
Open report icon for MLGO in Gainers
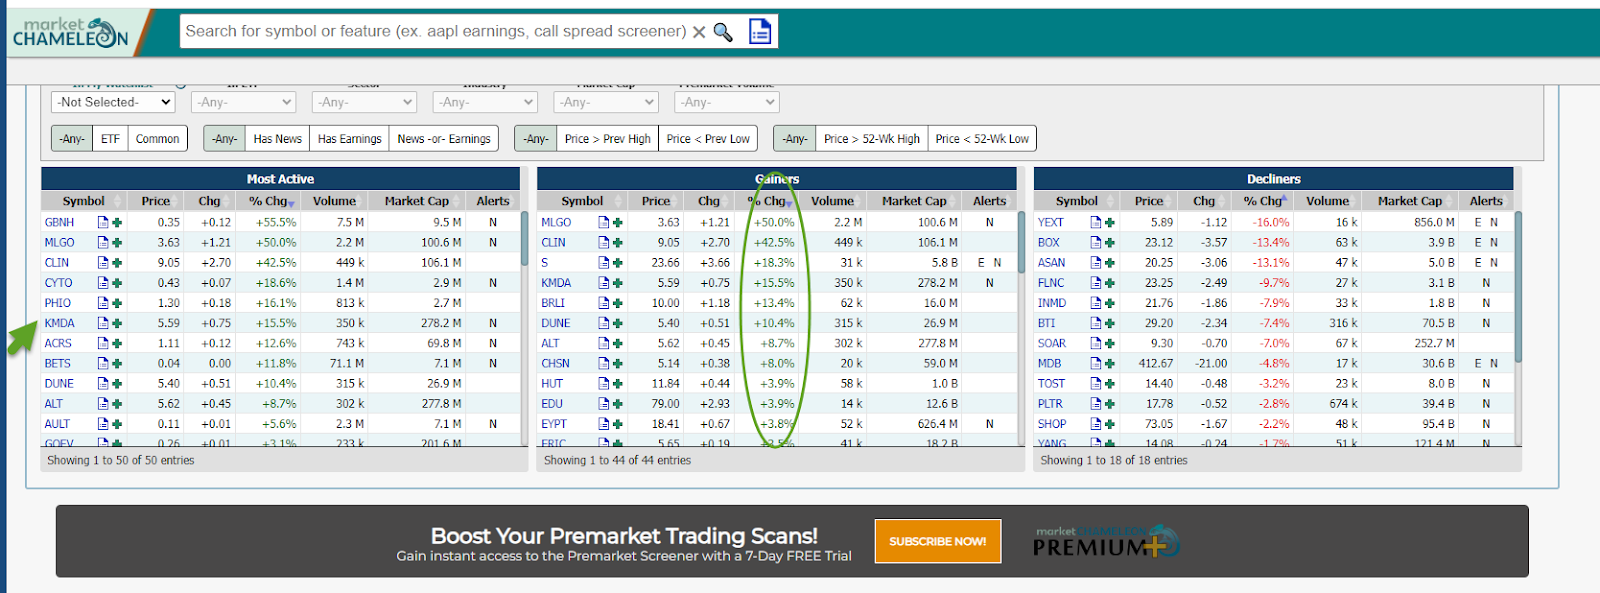[x=604, y=223]
